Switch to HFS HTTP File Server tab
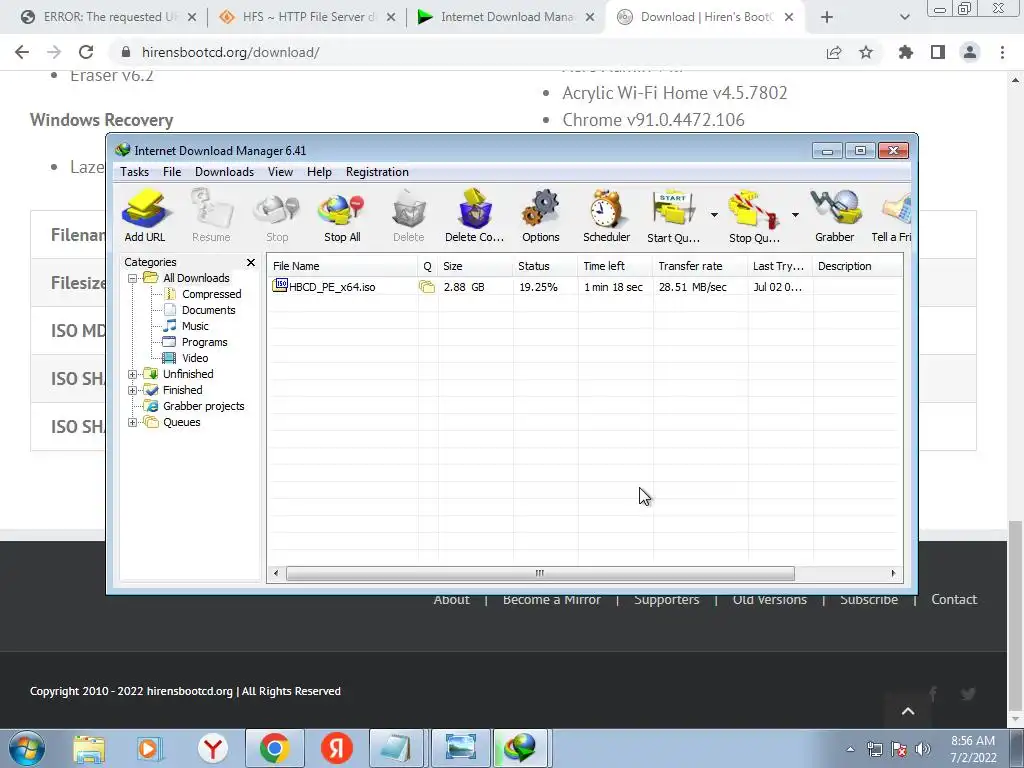1024x768 pixels. (307, 17)
